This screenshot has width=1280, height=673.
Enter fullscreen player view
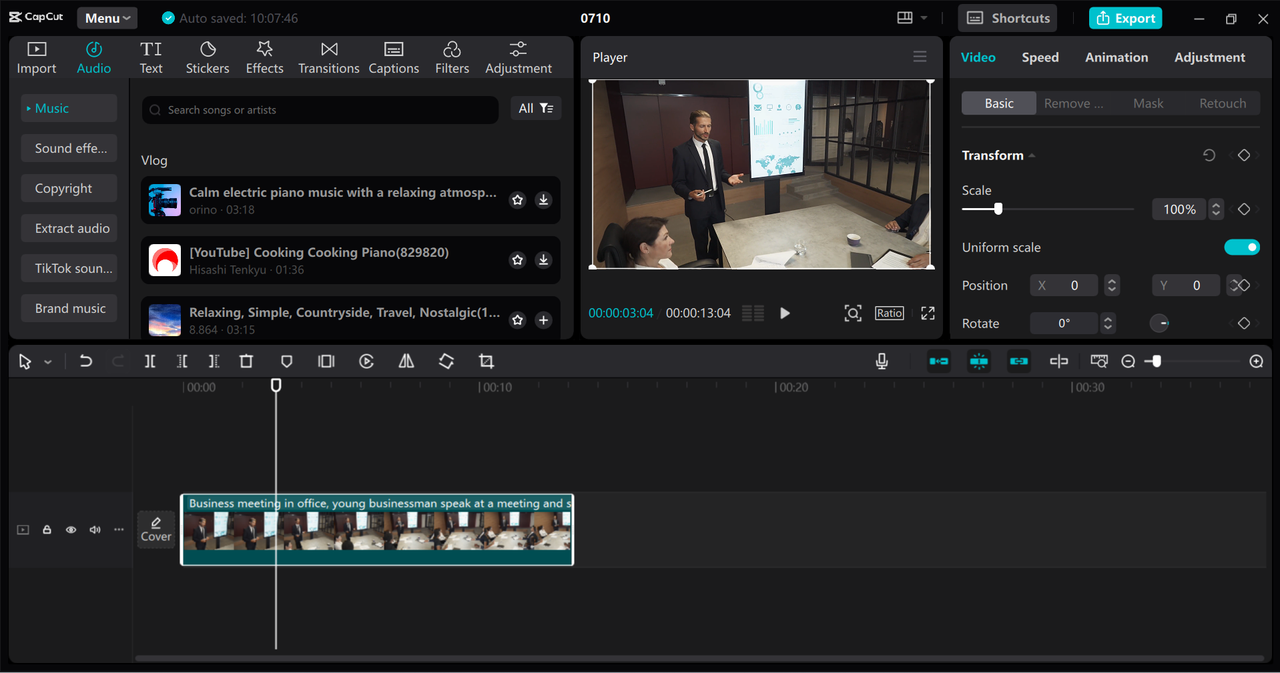928,313
